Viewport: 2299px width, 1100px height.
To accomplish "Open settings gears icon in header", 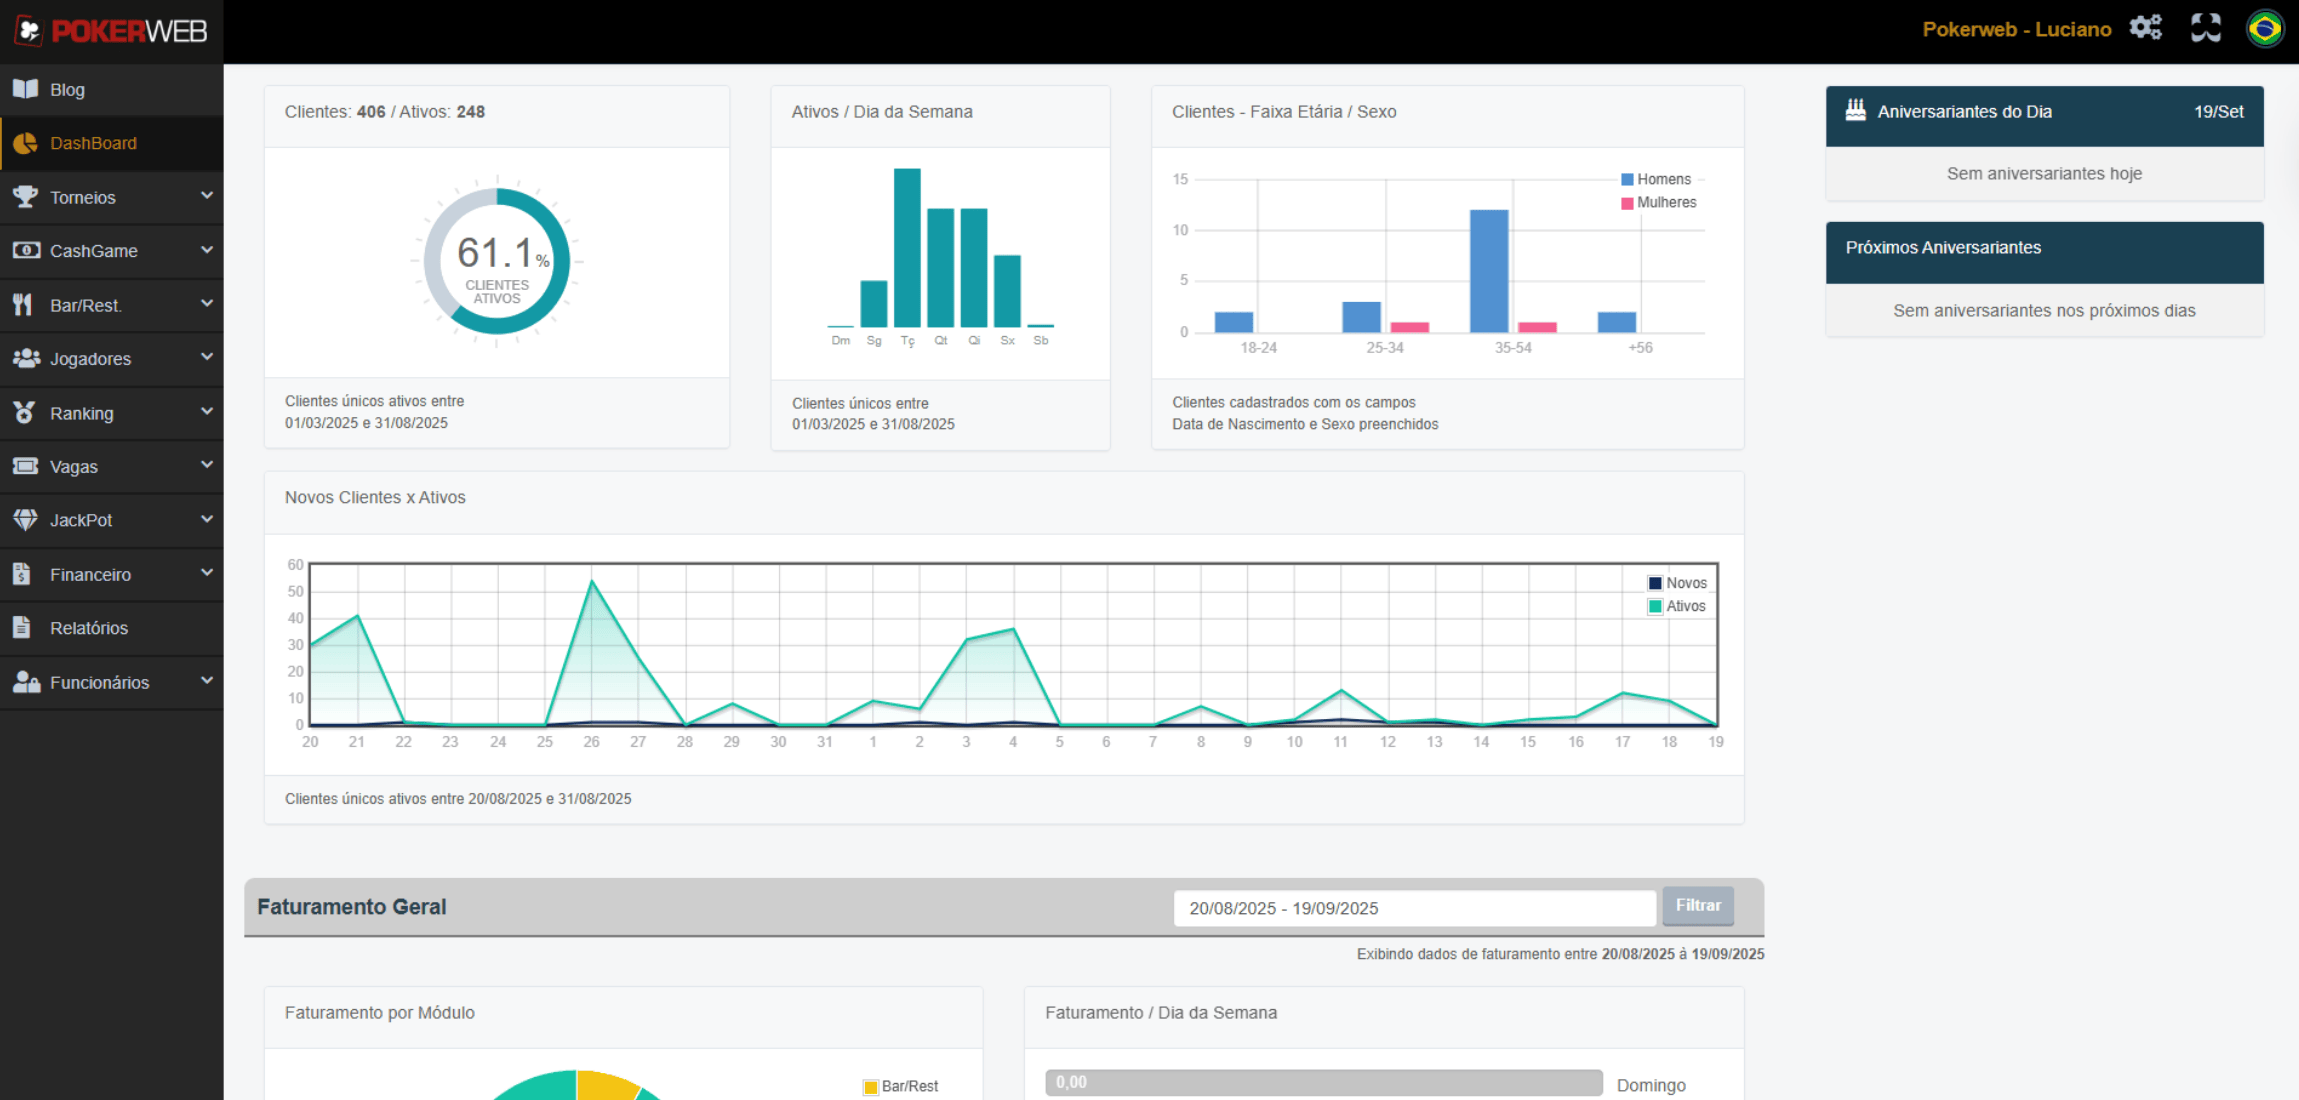I will point(2145,28).
